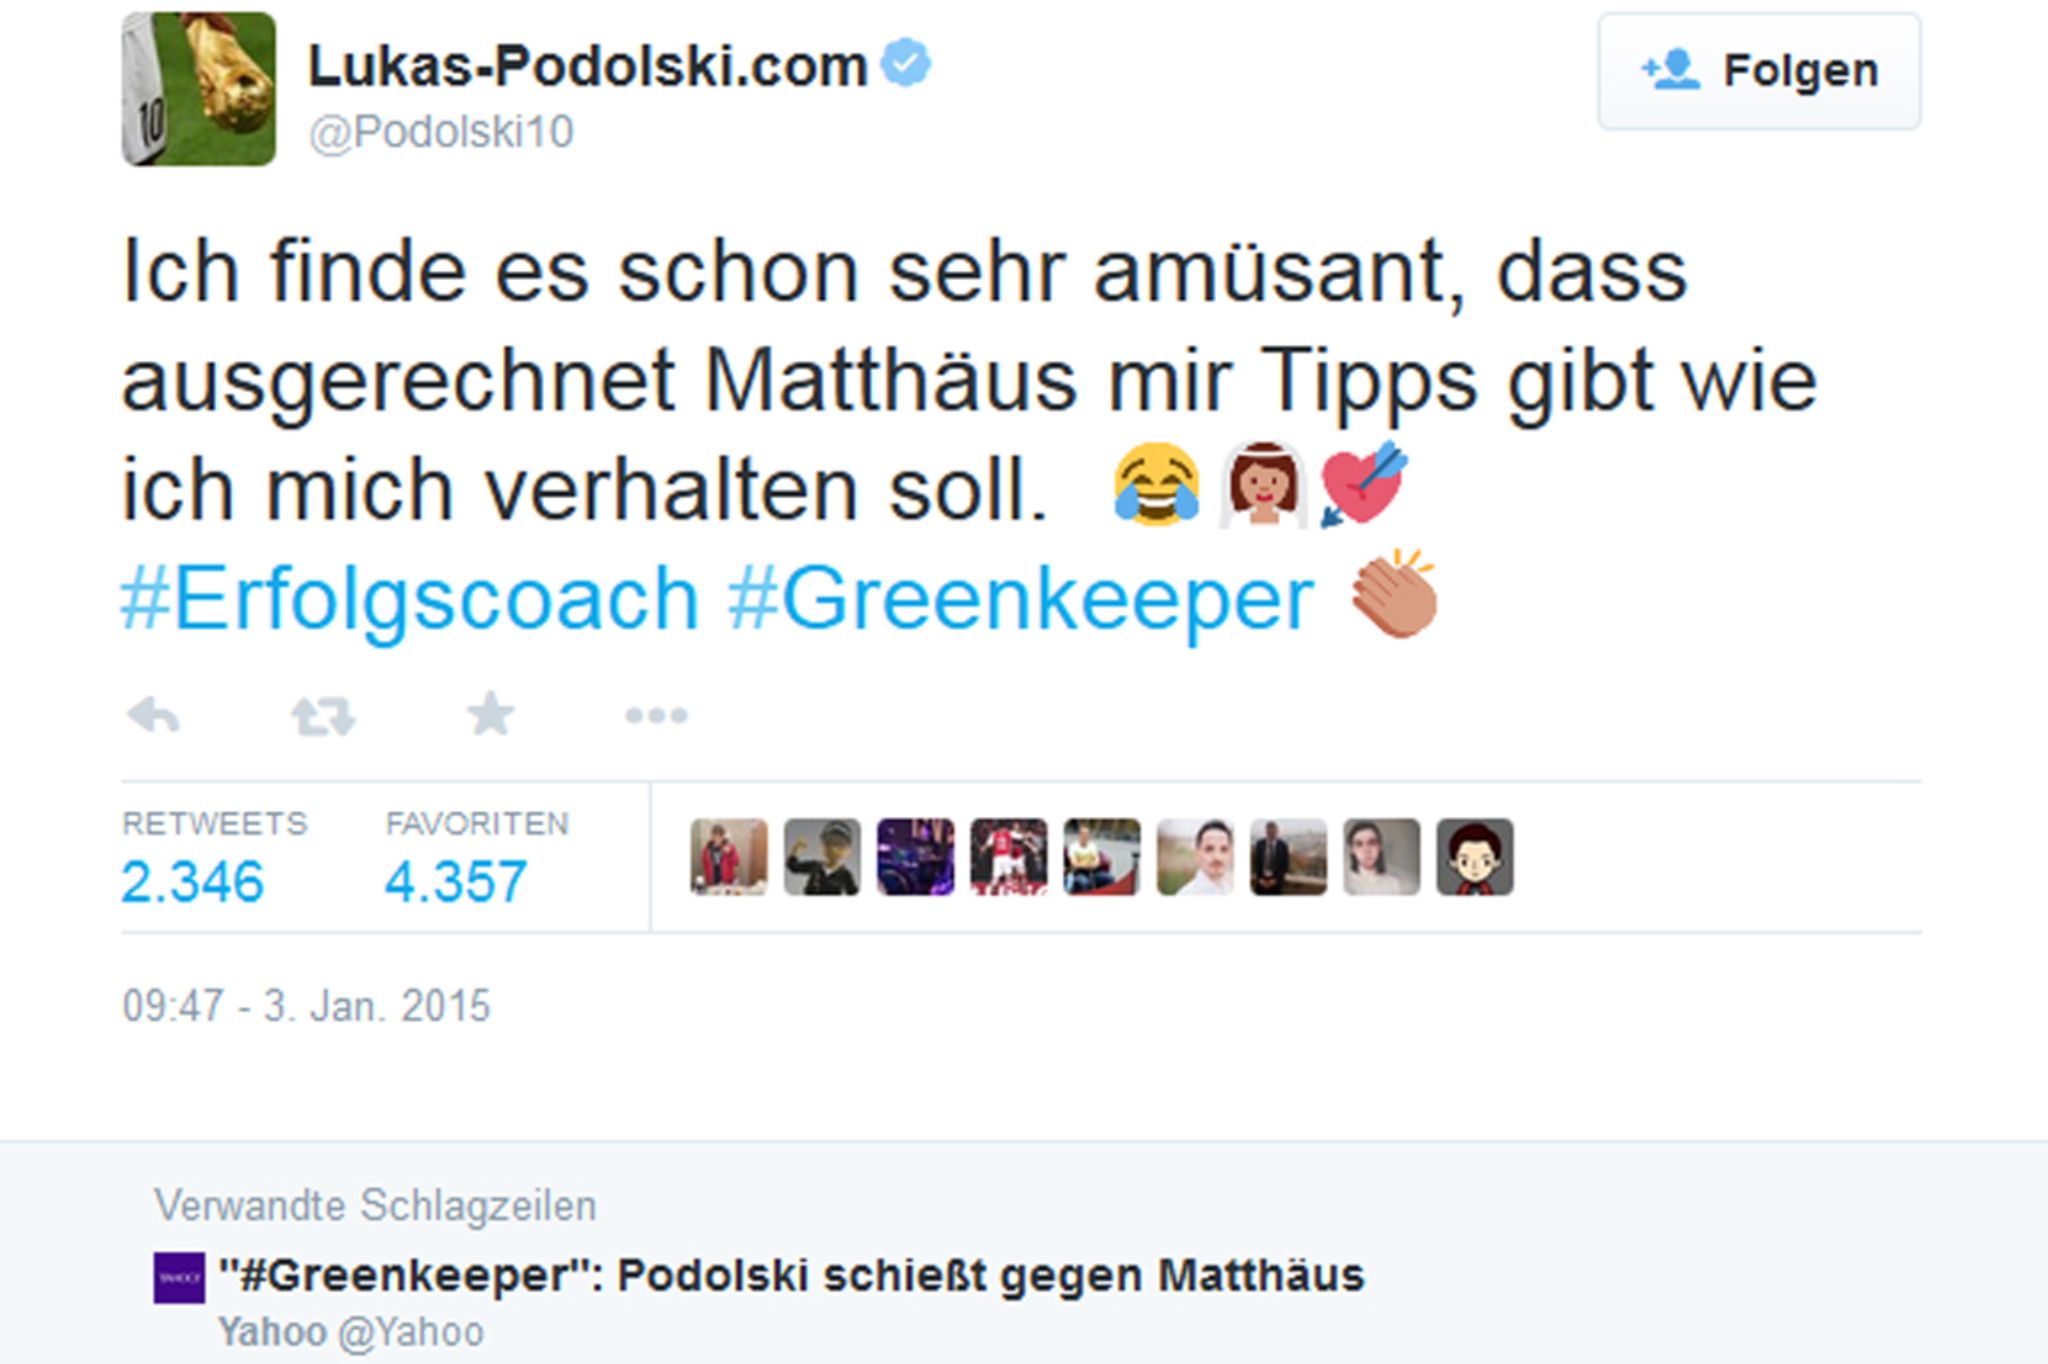Click the reply arrow icon under tweet
The width and height of the screenshot is (2048, 1364).
(153, 716)
